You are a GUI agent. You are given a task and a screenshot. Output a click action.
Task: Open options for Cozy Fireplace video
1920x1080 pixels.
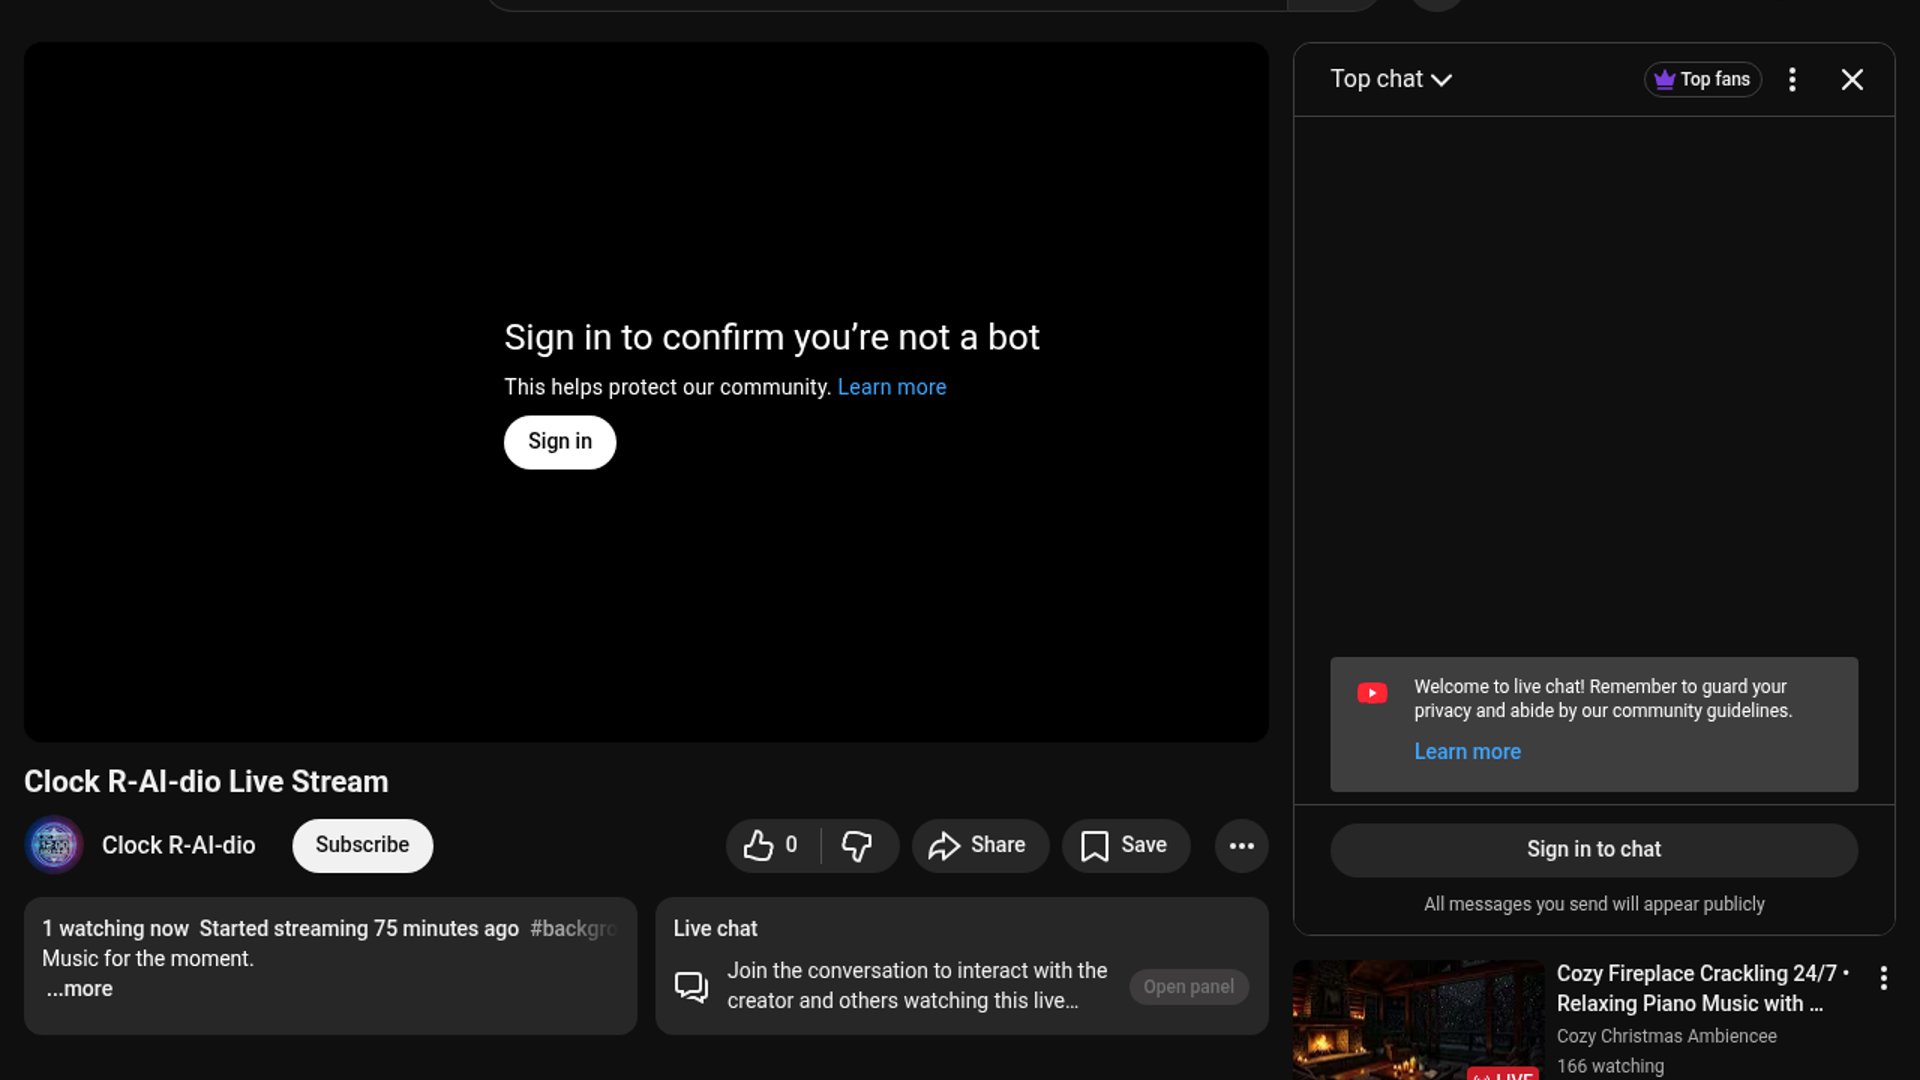tap(1883, 978)
